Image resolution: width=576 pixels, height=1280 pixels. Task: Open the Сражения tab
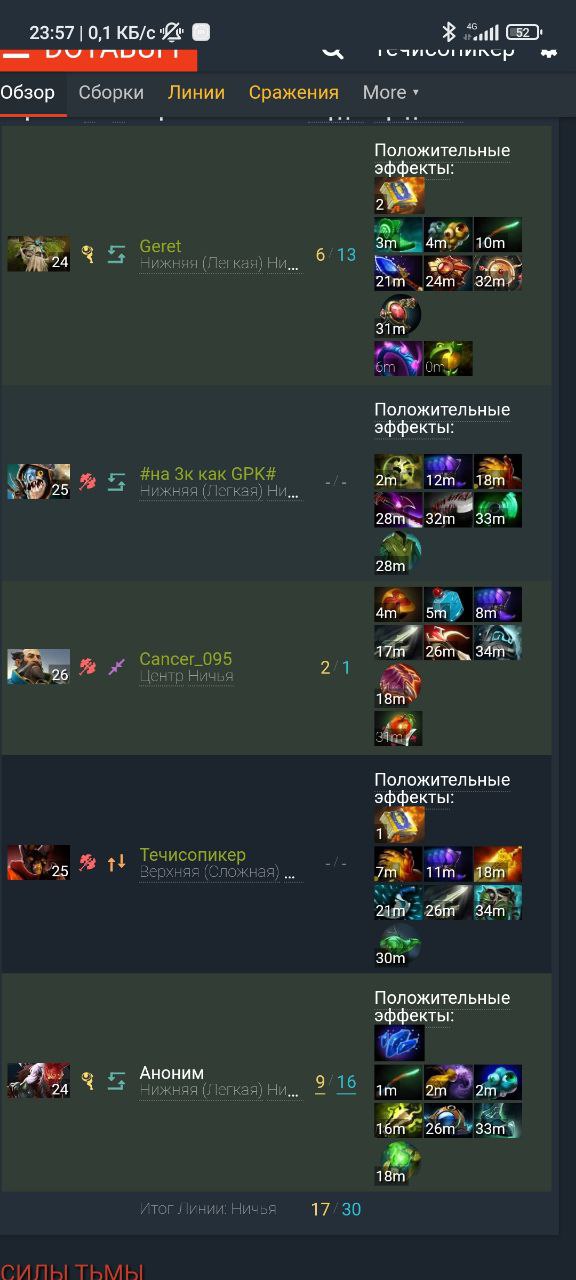(x=294, y=92)
